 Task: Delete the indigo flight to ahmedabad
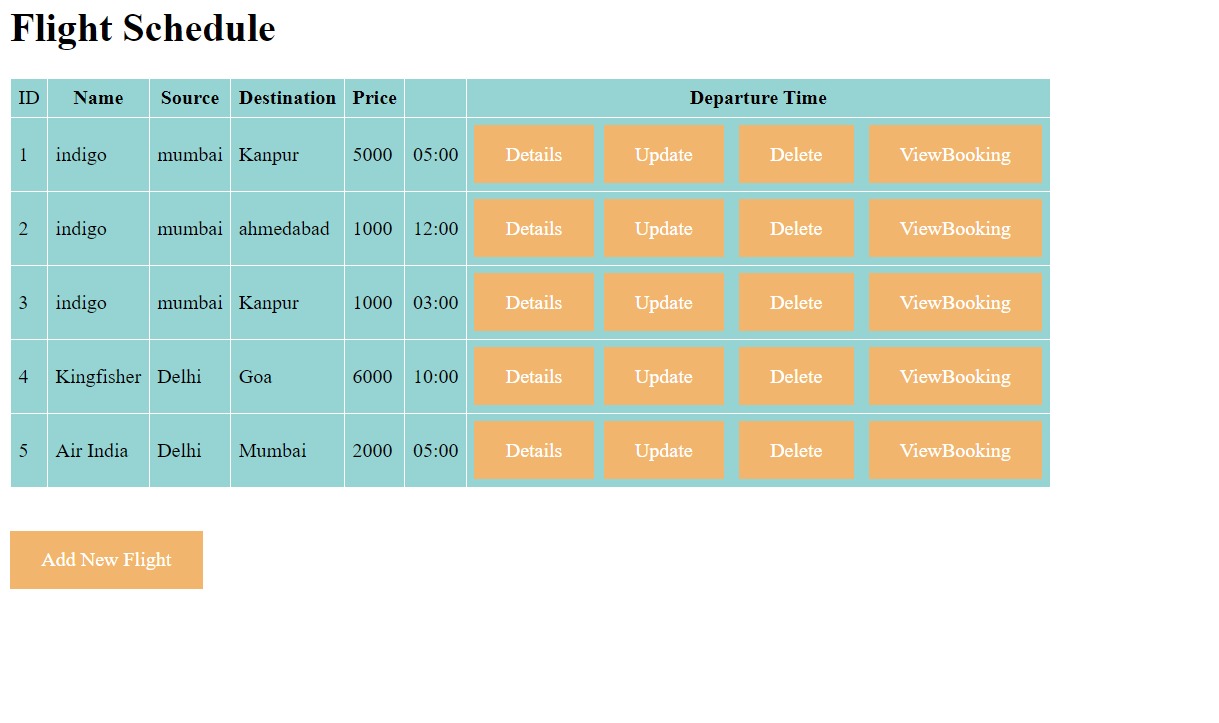click(x=795, y=228)
